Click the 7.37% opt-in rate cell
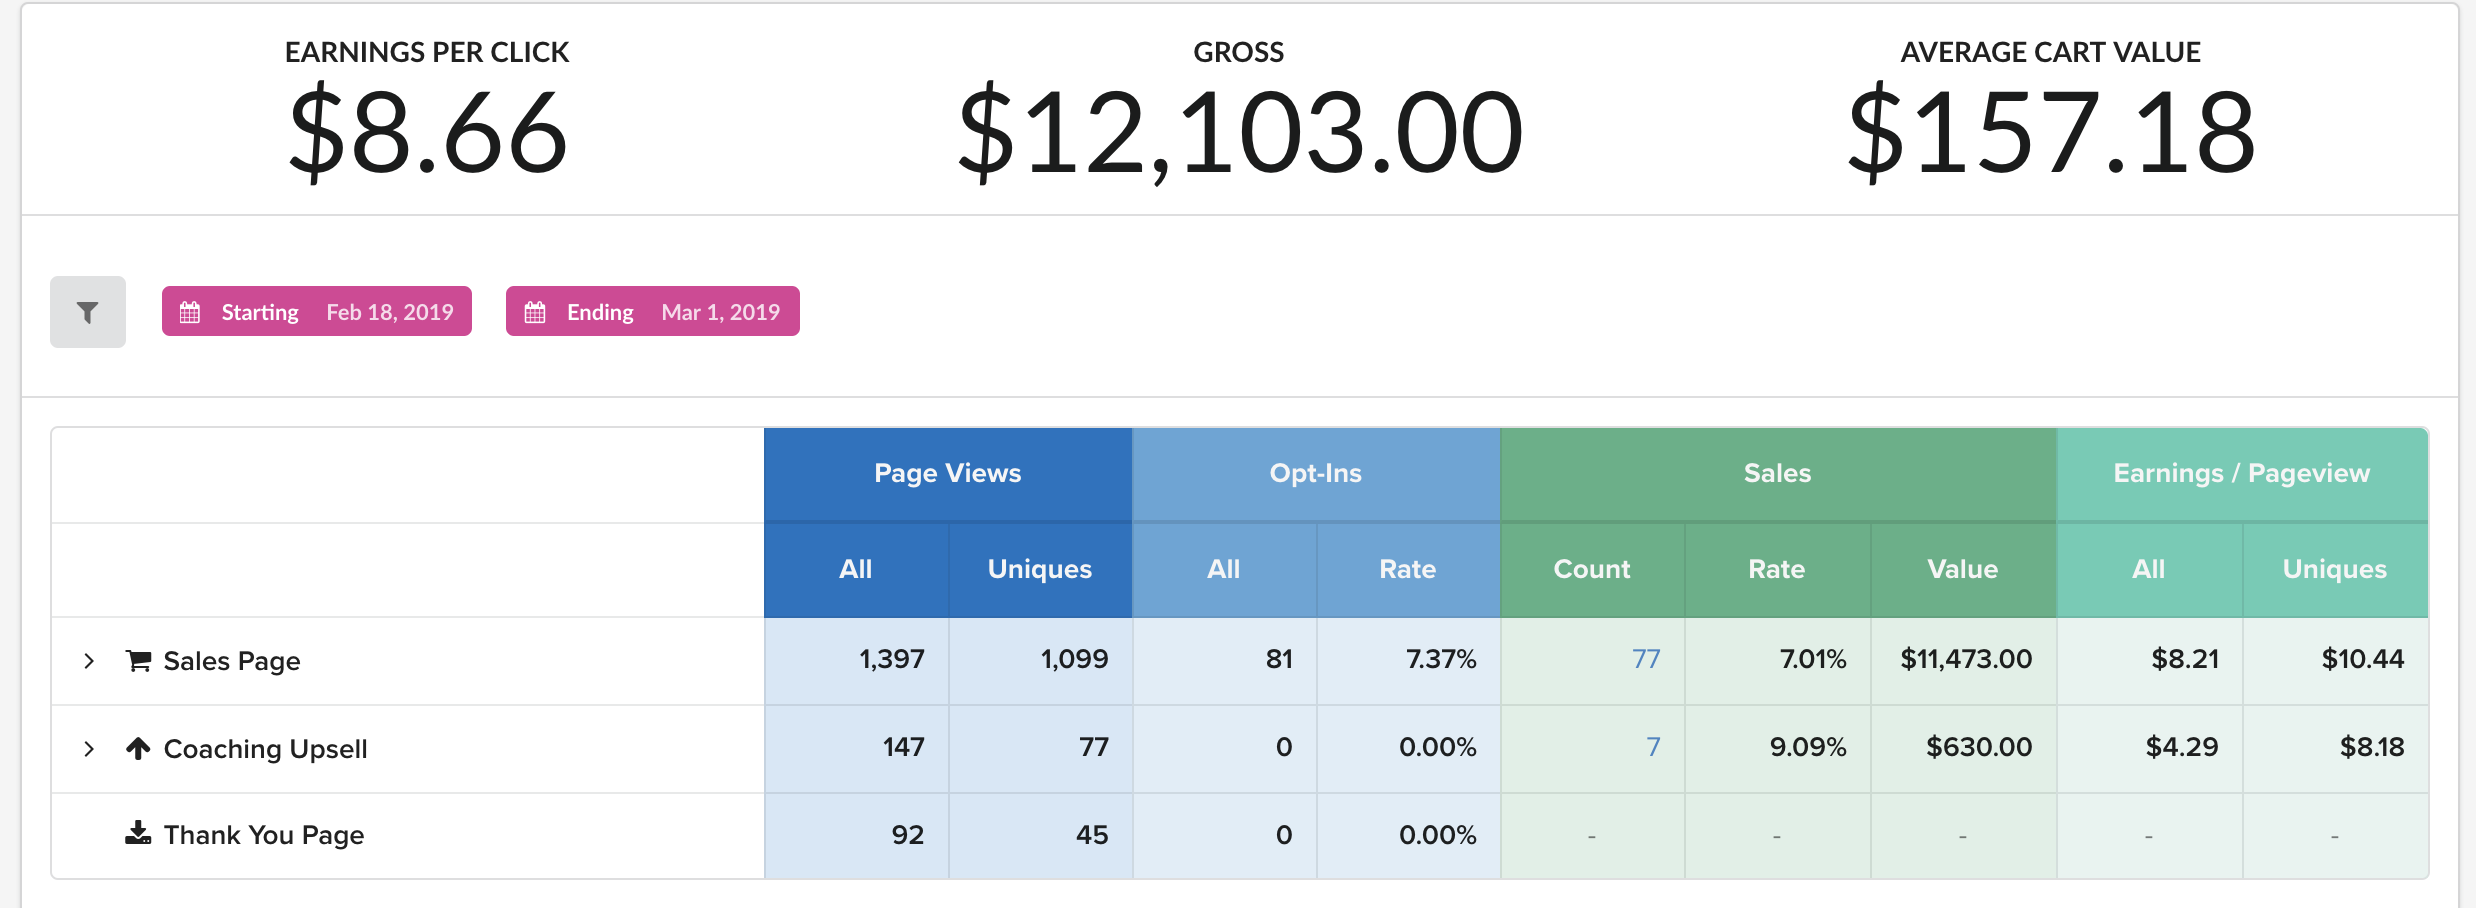Viewport: 2476px width, 908px height. (1408, 660)
